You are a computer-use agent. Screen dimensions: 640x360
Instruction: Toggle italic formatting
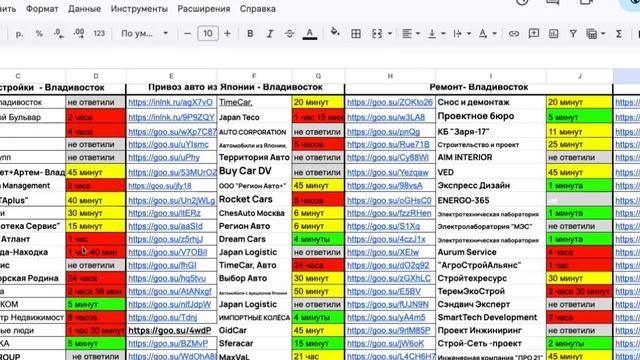pos(270,34)
